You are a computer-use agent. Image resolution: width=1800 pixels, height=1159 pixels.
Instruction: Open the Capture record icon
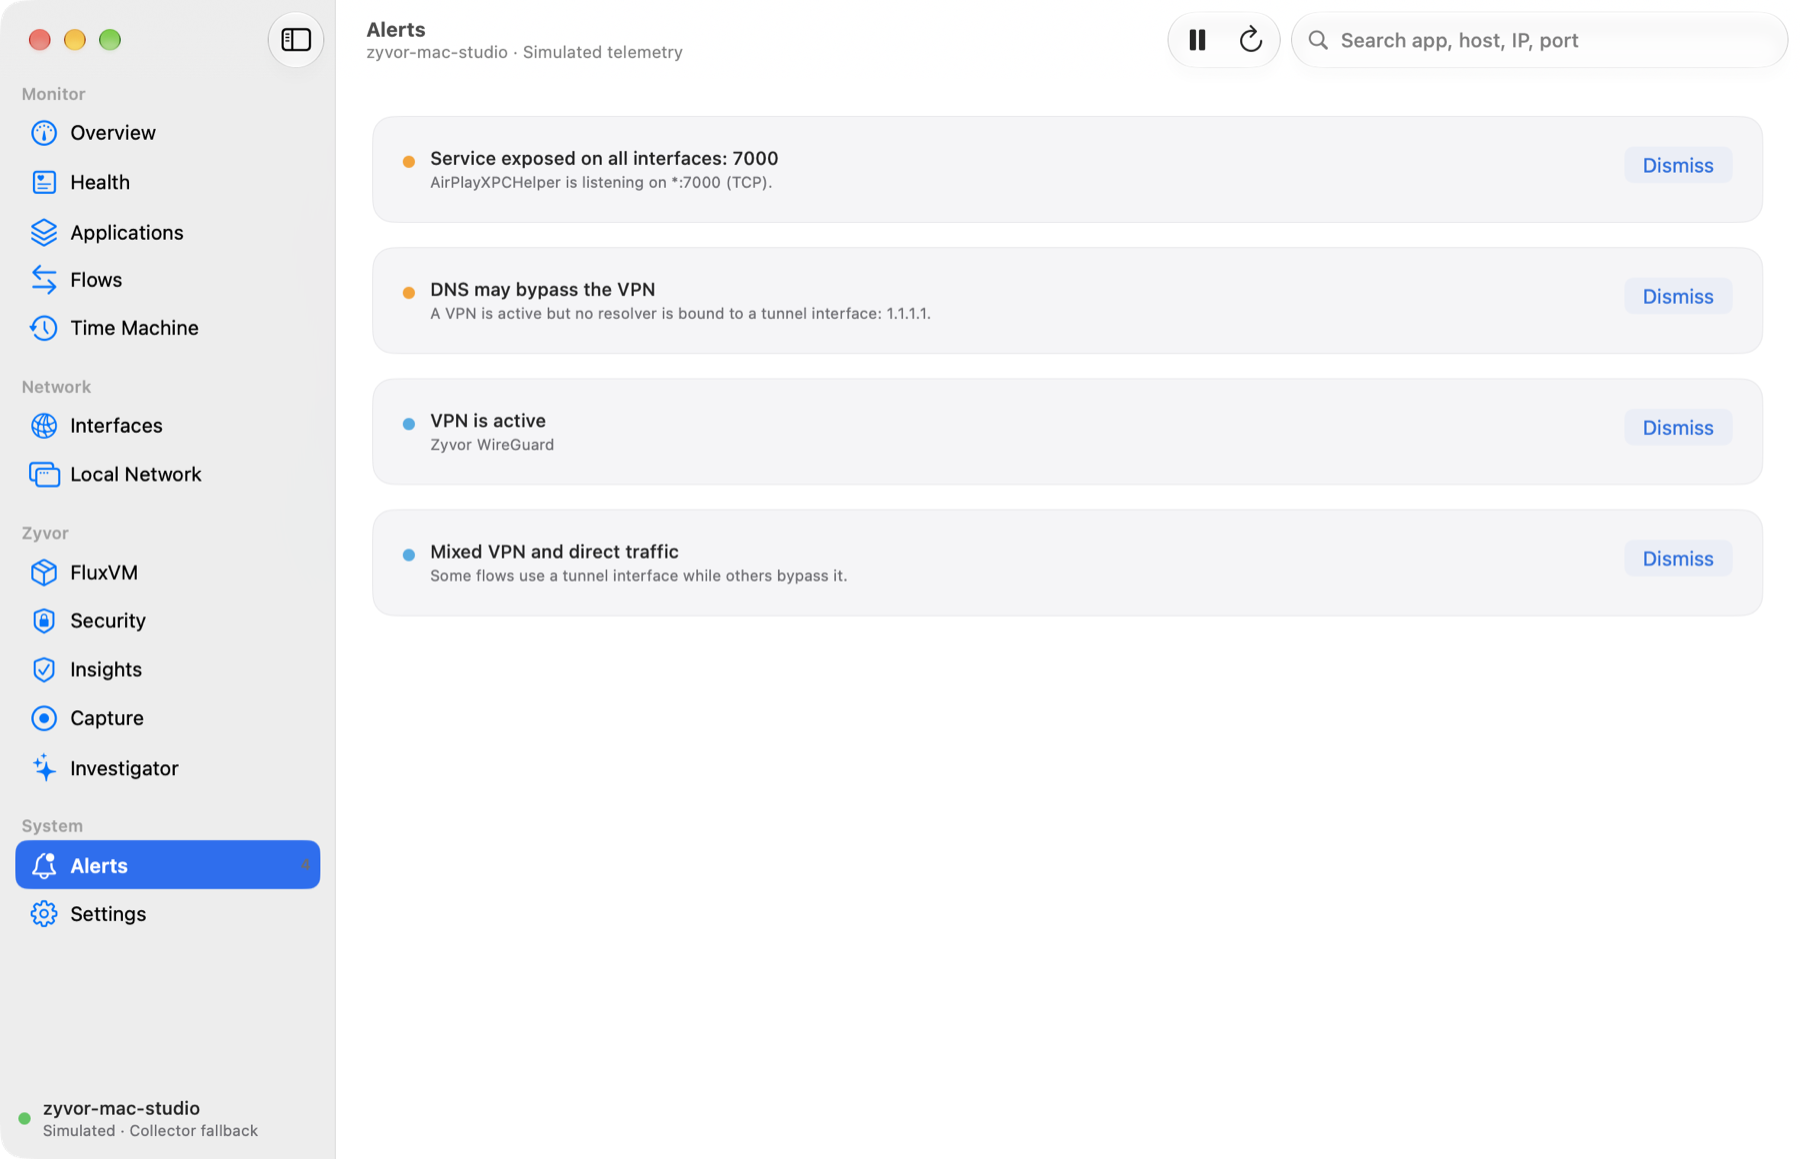[44, 718]
